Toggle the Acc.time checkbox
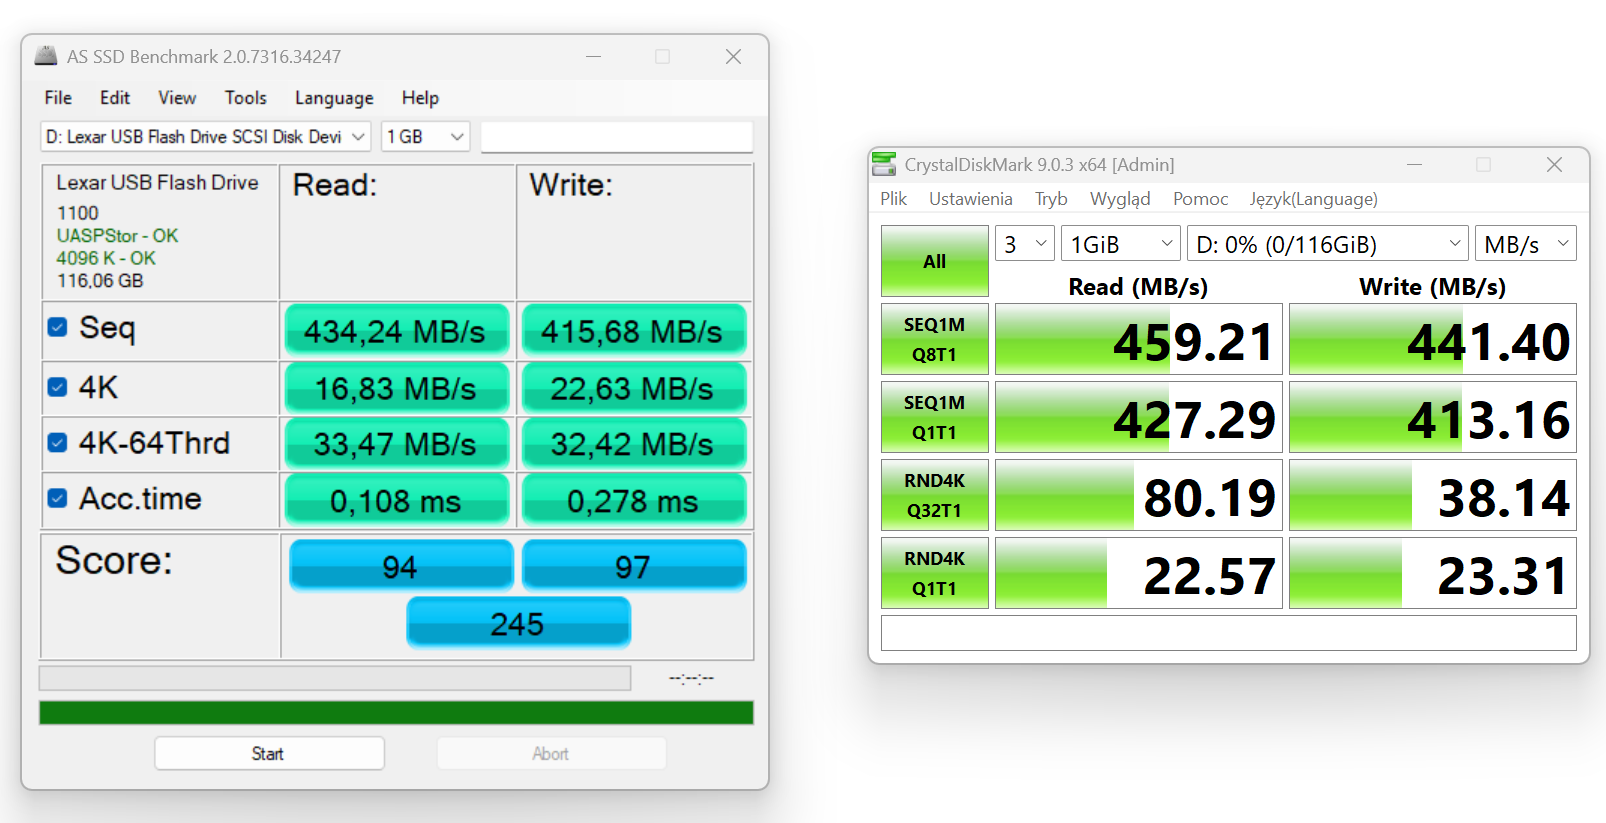Viewport: 1606px width, 823px height. click(58, 498)
